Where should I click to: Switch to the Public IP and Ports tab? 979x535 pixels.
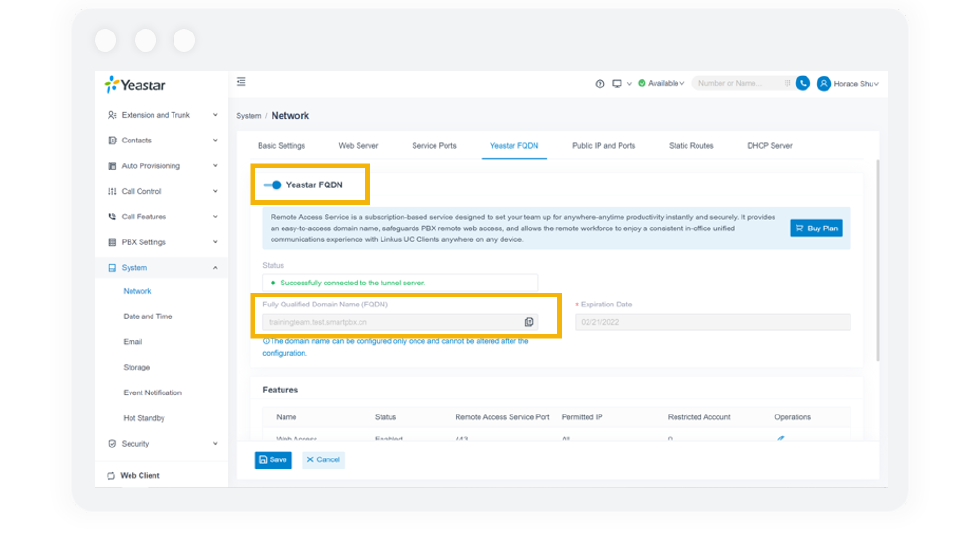pos(603,146)
